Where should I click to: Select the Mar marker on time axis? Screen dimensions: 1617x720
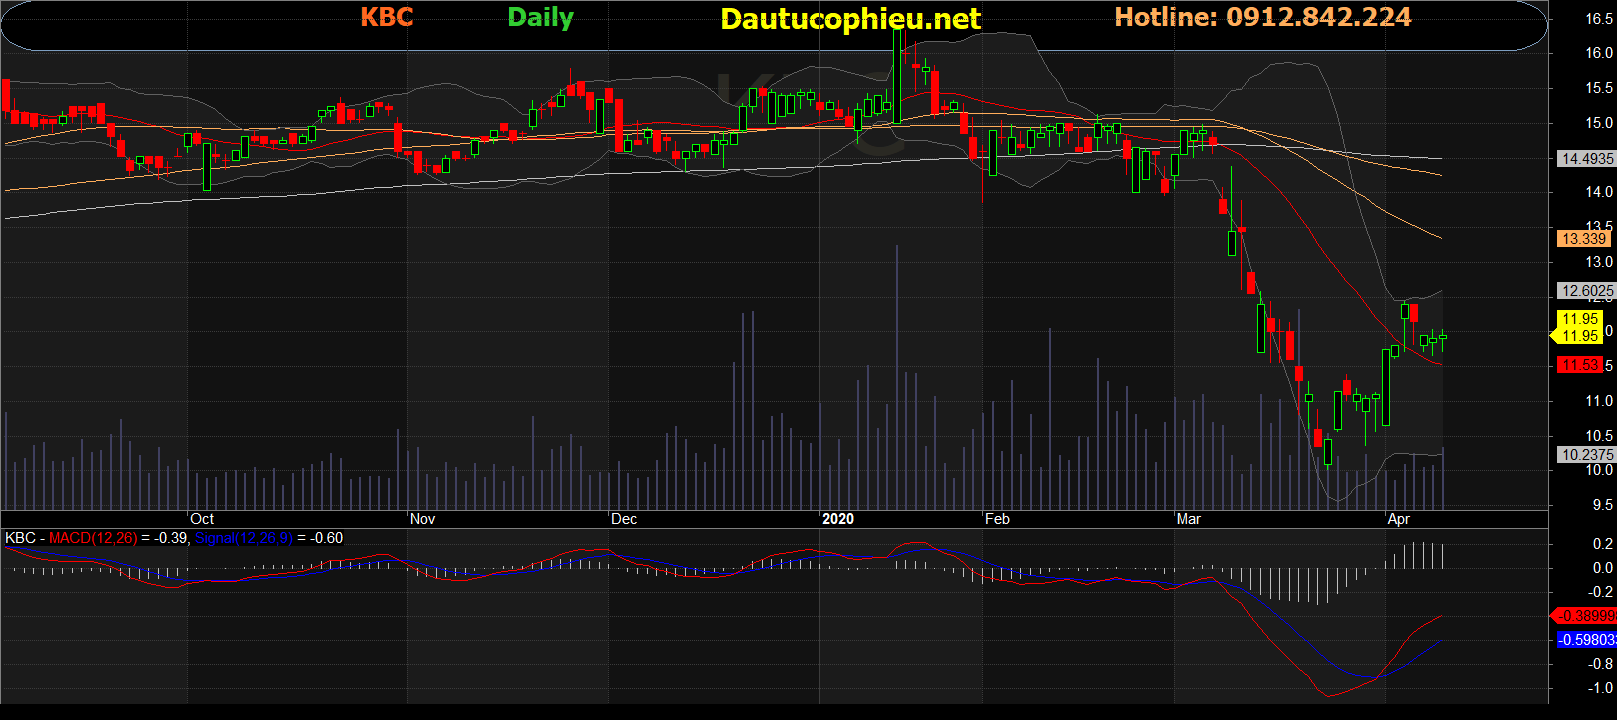(1189, 519)
